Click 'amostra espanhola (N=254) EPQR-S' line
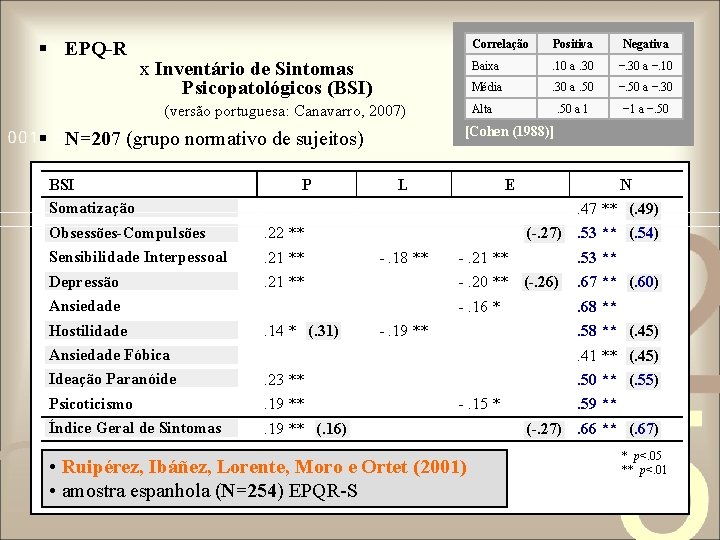The height and width of the screenshot is (540, 720). [x=209, y=491]
